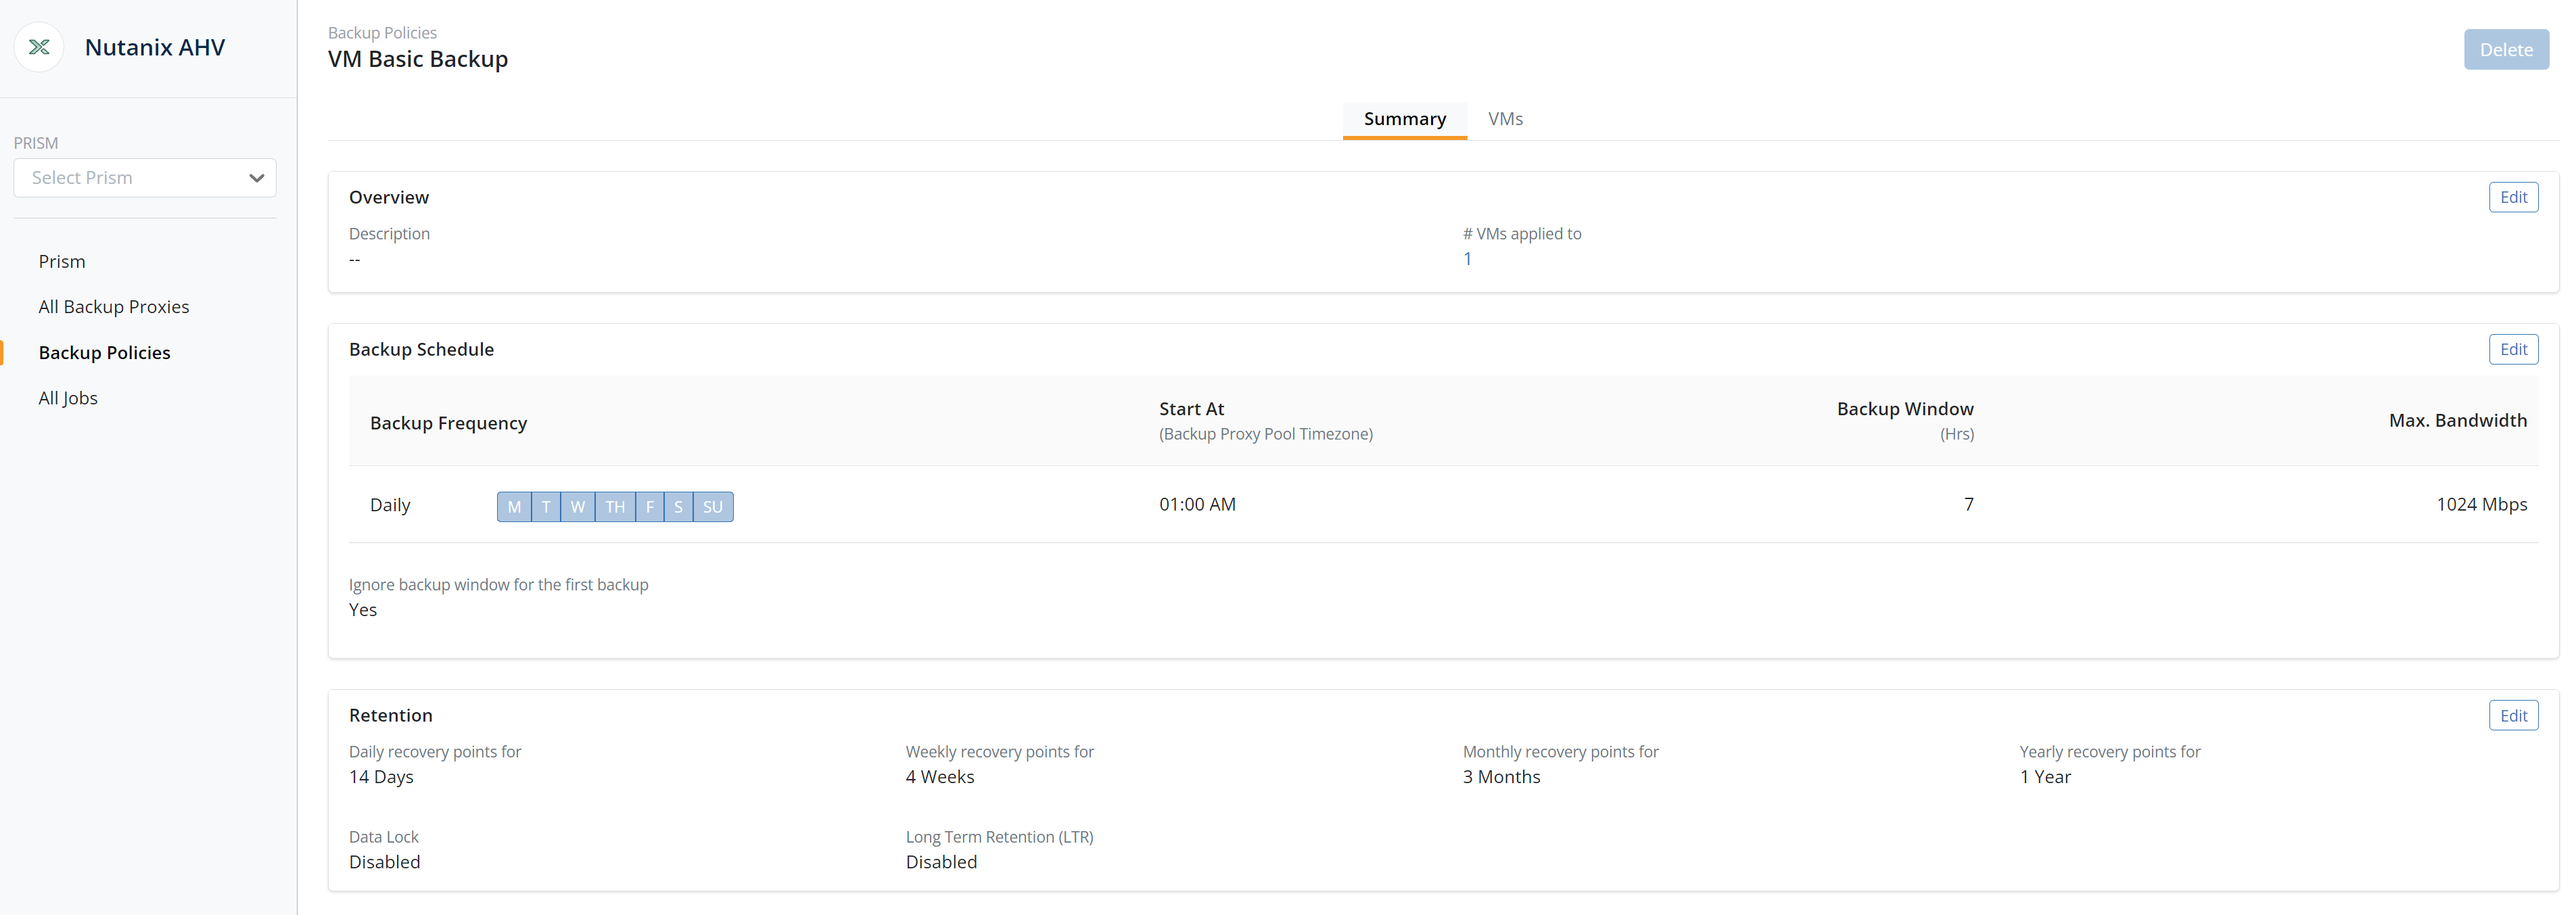The height and width of the screenshot is (915, 2576).
Task: Go to All Backup Proxies
Action: click(x=114, y=307)
